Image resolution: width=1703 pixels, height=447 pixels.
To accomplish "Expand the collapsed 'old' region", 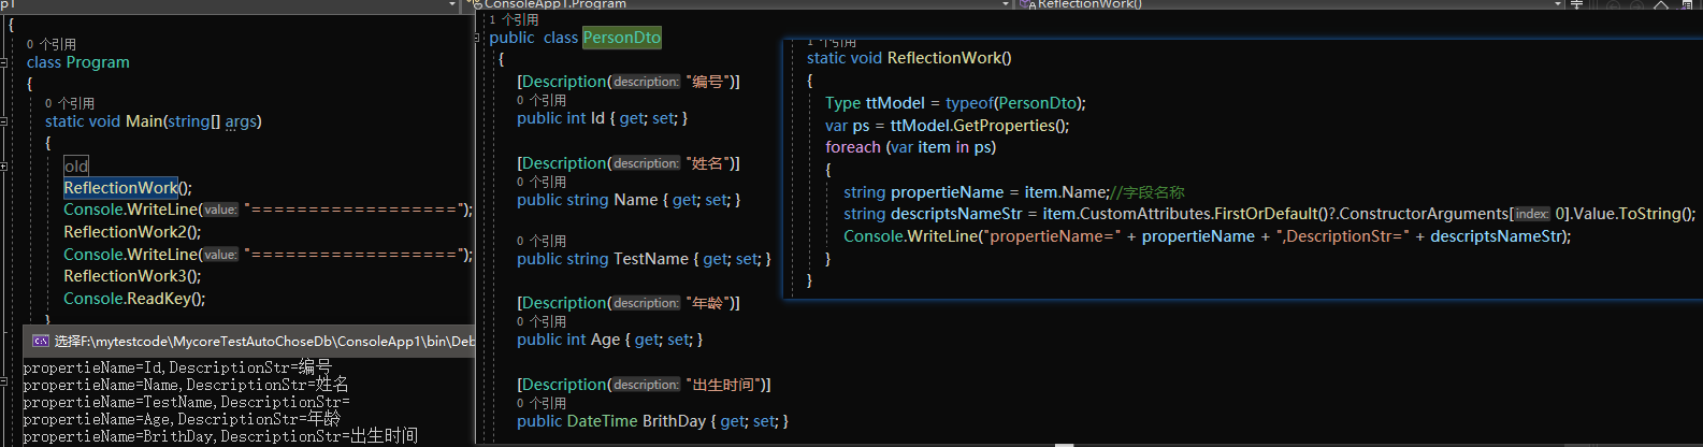I will pos(4,166).
